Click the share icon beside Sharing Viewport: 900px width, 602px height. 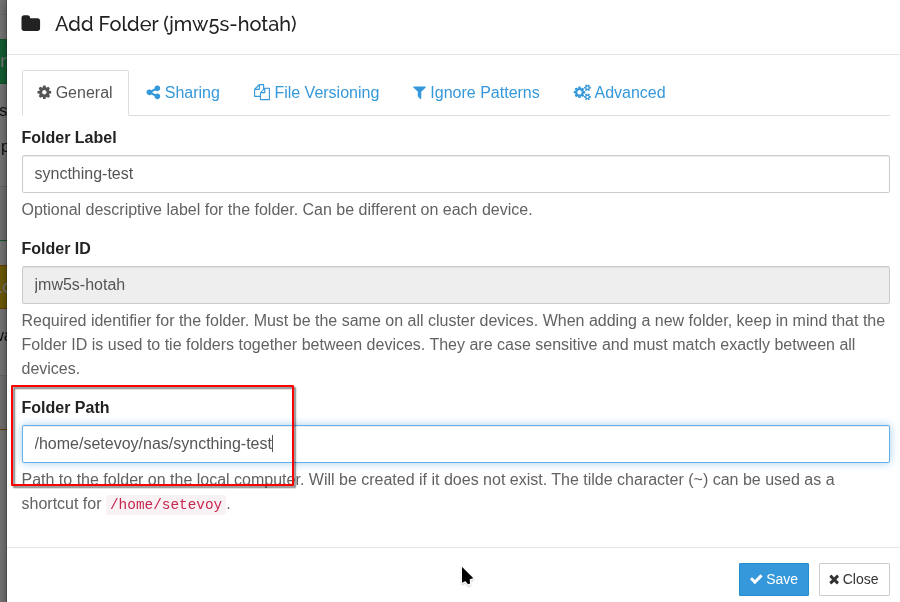153,92
